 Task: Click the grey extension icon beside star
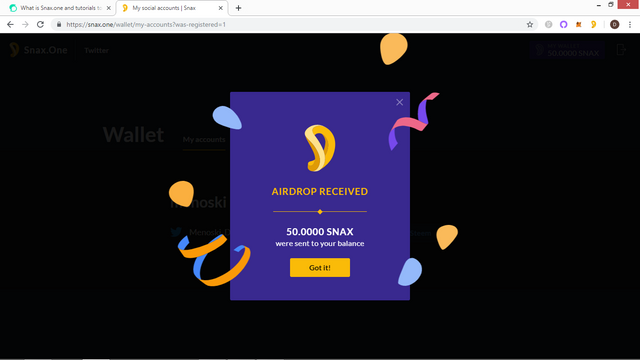click(x=549, y=24)
